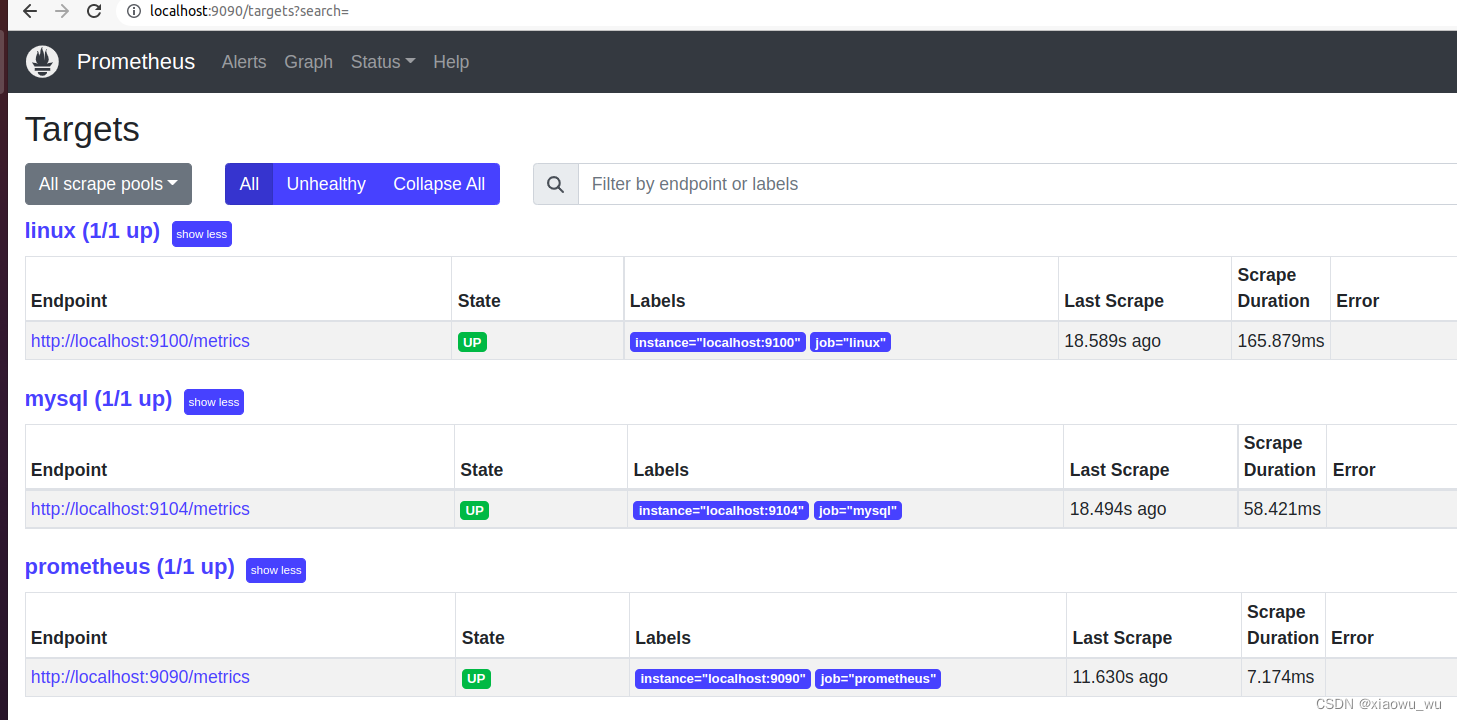This screenshot has height=720, width=1457.
Task: Click the 7.174ms scrape duration
Action: point(1281,677)
